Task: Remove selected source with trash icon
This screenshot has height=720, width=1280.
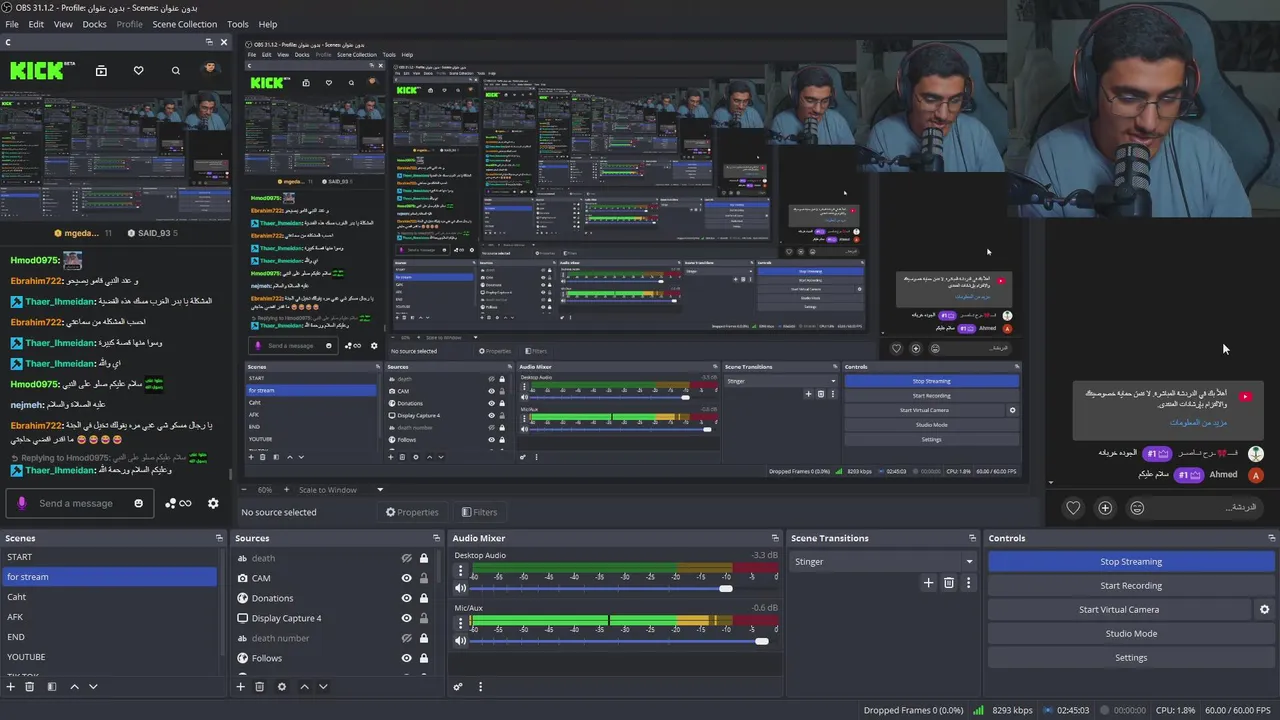Action: 259,686
